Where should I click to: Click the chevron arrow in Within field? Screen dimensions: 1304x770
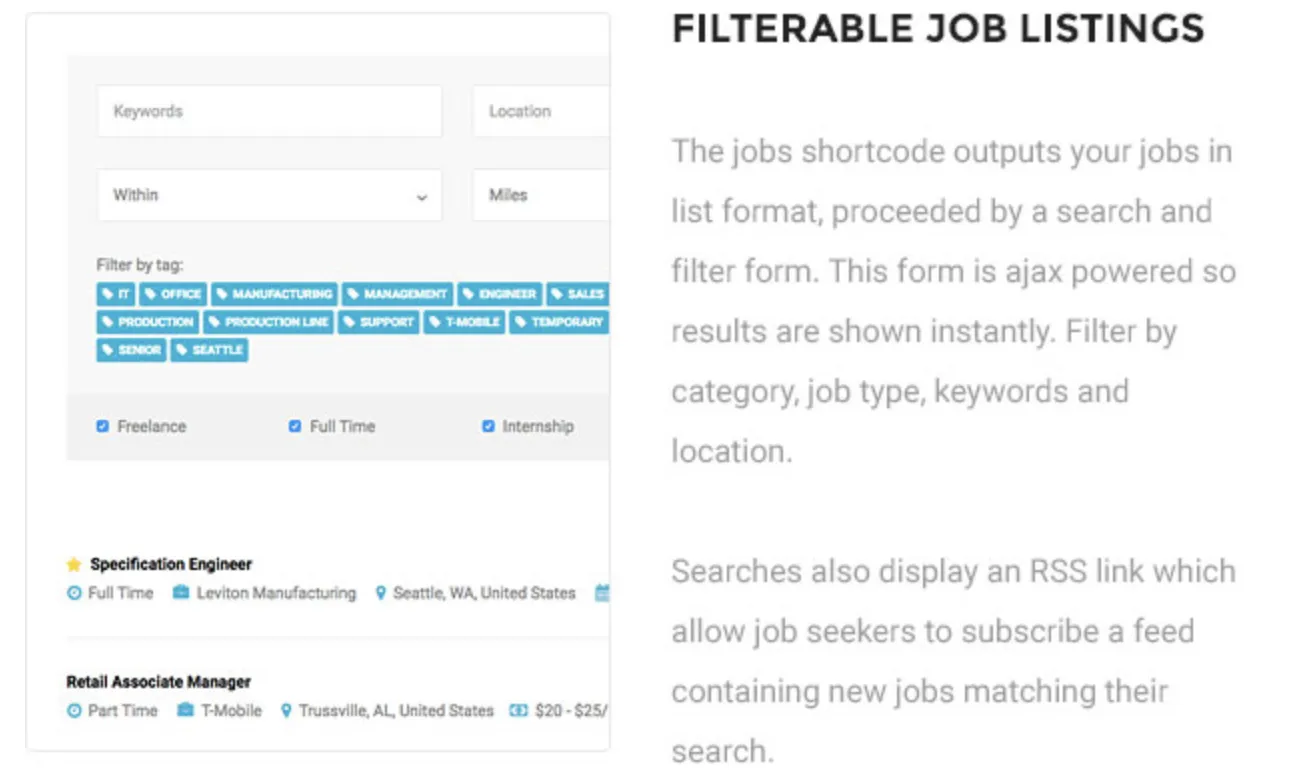[x=422, y=197]
